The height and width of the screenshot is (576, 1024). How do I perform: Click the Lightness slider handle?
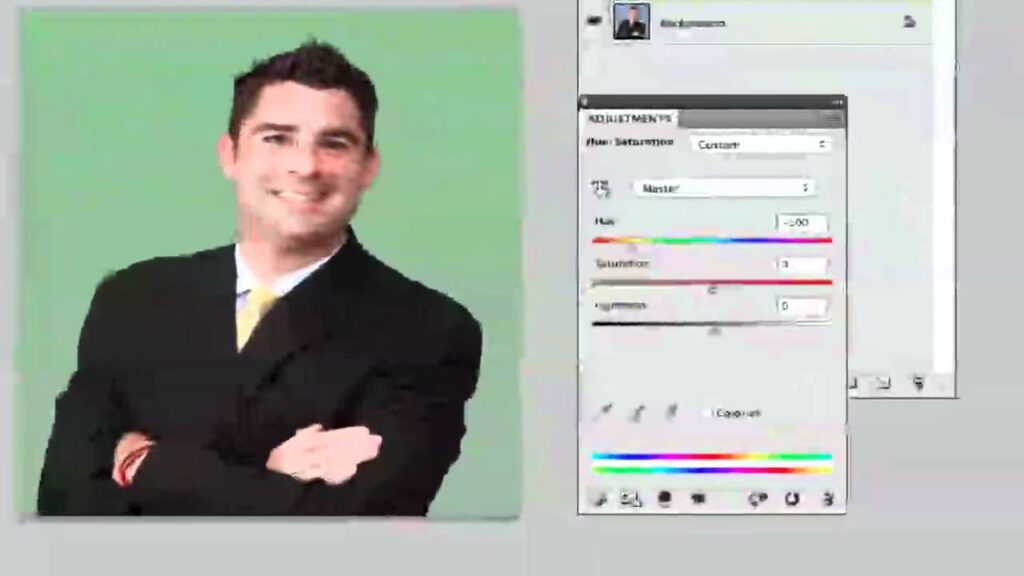point(714,329)
